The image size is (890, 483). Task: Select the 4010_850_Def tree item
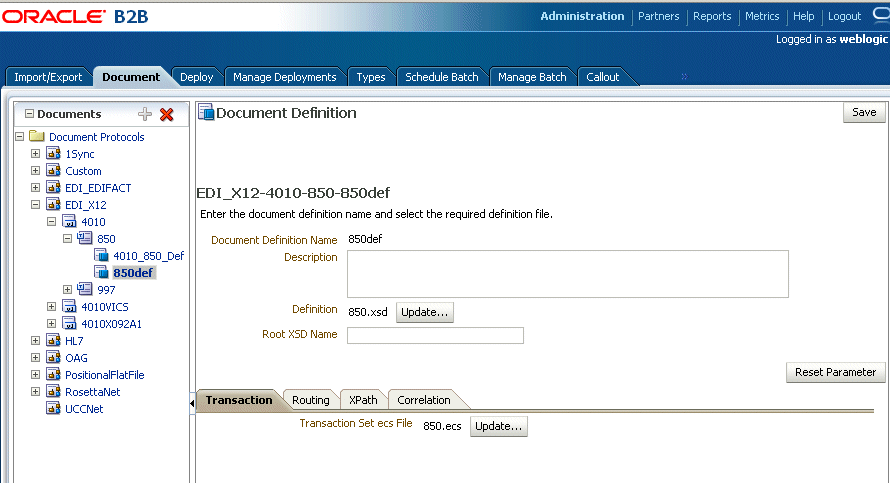[148, 256]
